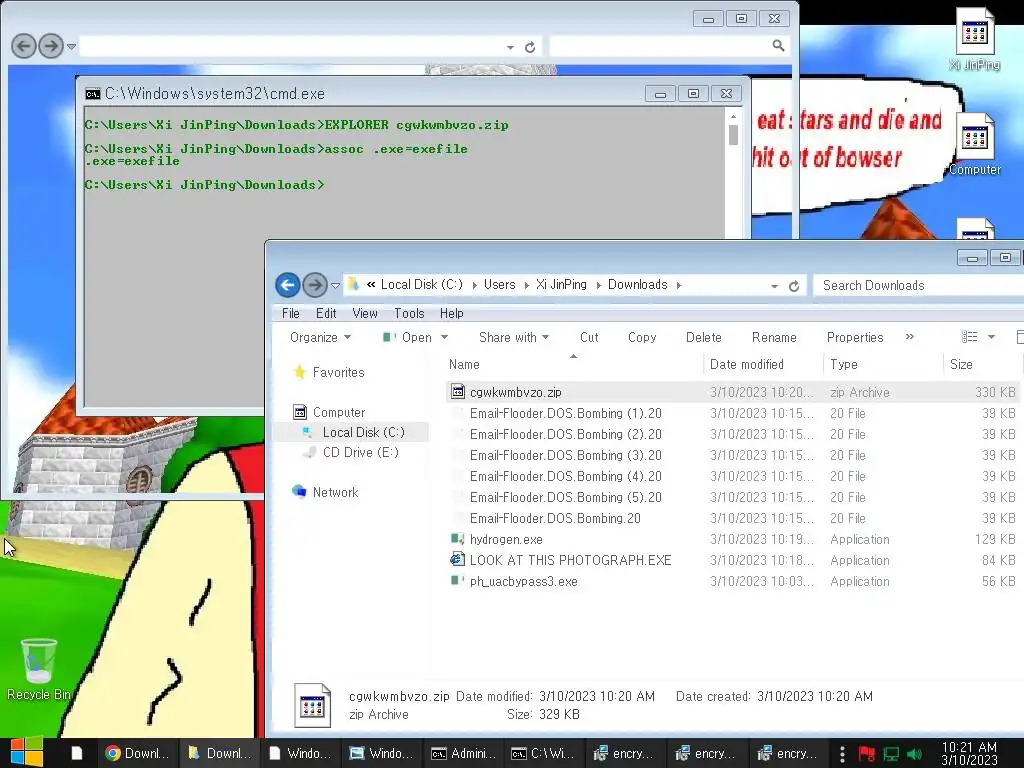Expand the arrow next to Open

click(445, 338)
